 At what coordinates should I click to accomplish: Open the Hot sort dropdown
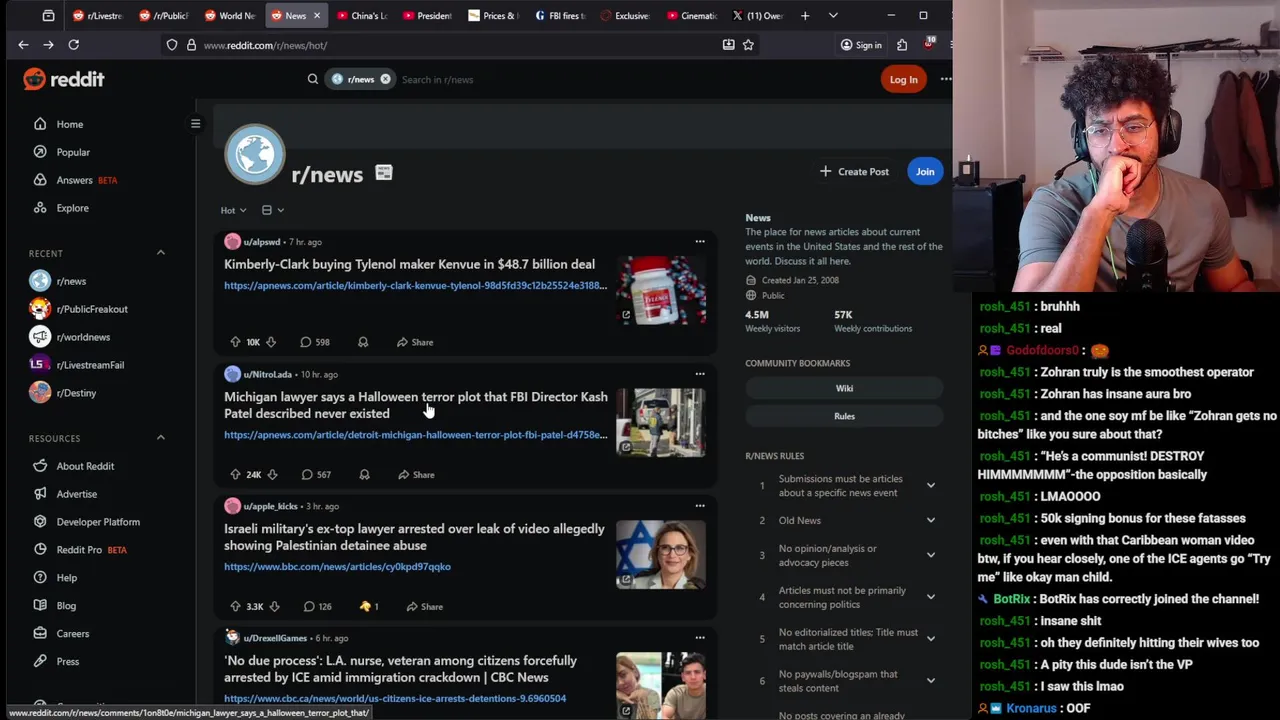[233, 210]
